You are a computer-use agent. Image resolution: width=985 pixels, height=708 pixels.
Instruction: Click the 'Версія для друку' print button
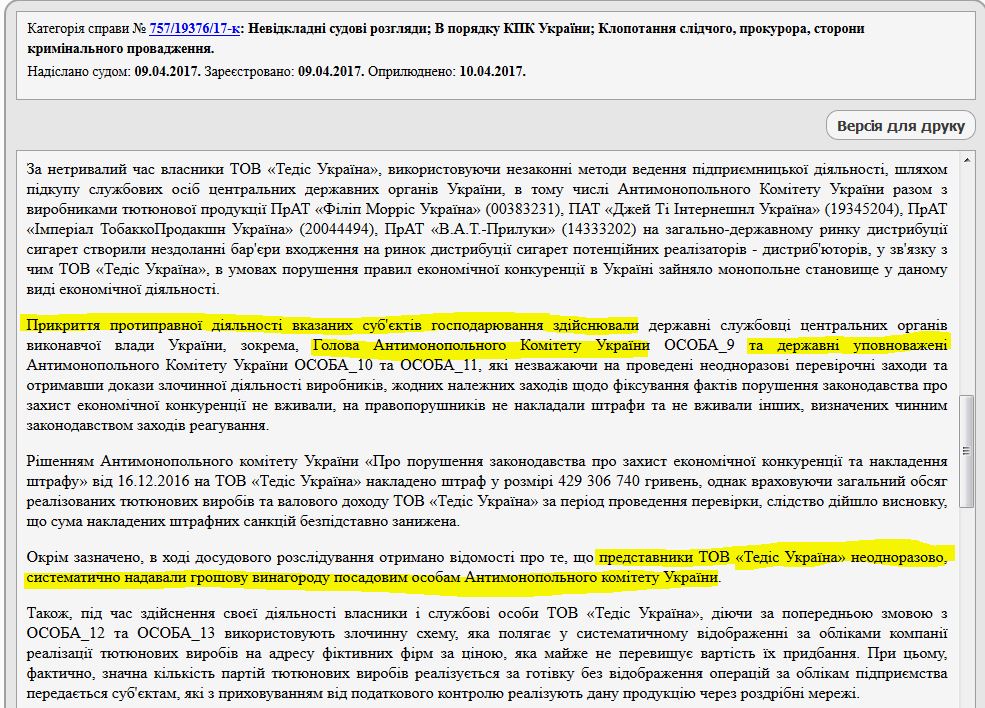point(900,125)
